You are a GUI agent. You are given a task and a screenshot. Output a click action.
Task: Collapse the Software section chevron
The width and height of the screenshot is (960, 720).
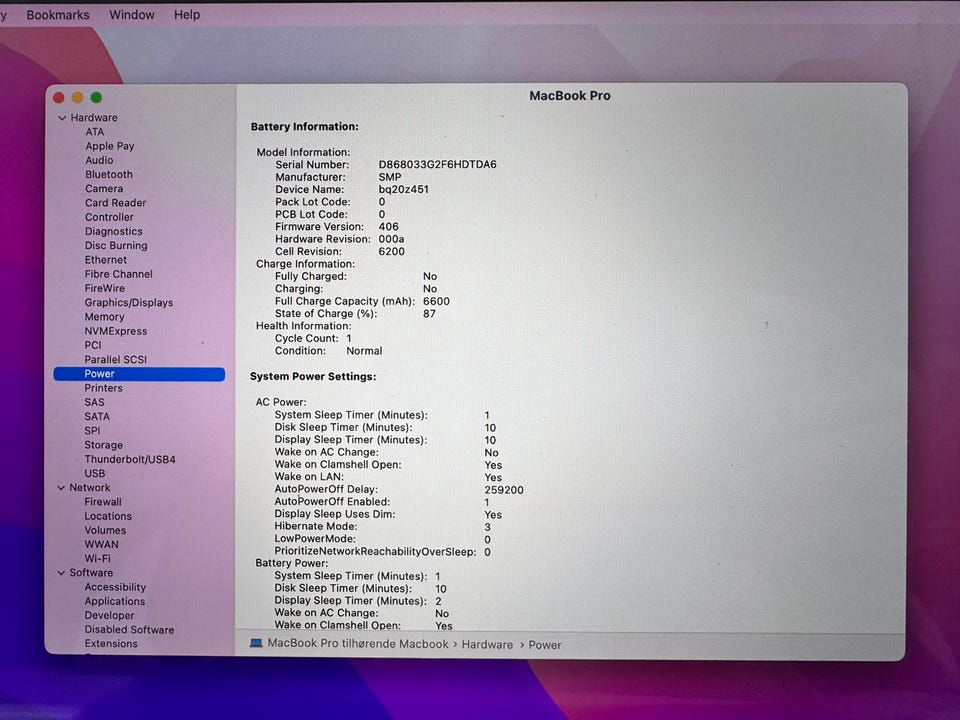(x=61, y=573)
